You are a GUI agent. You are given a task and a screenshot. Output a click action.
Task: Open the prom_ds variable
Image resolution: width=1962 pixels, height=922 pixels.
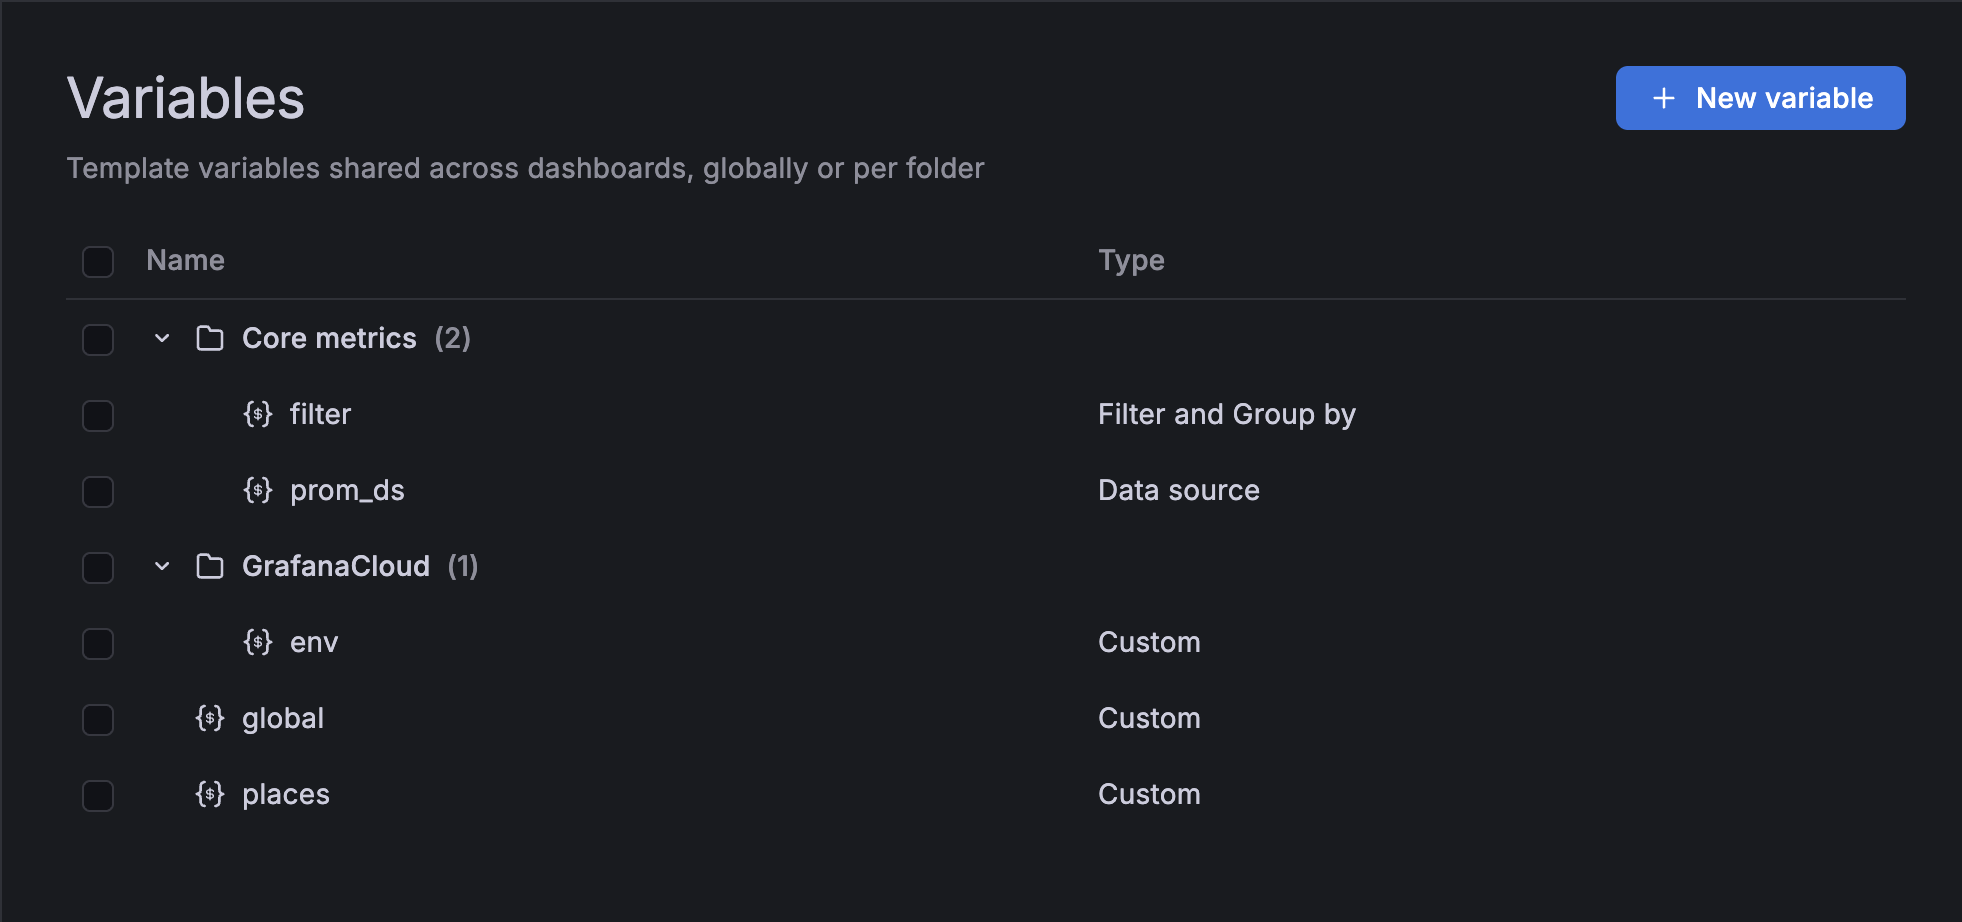[347, 490]
